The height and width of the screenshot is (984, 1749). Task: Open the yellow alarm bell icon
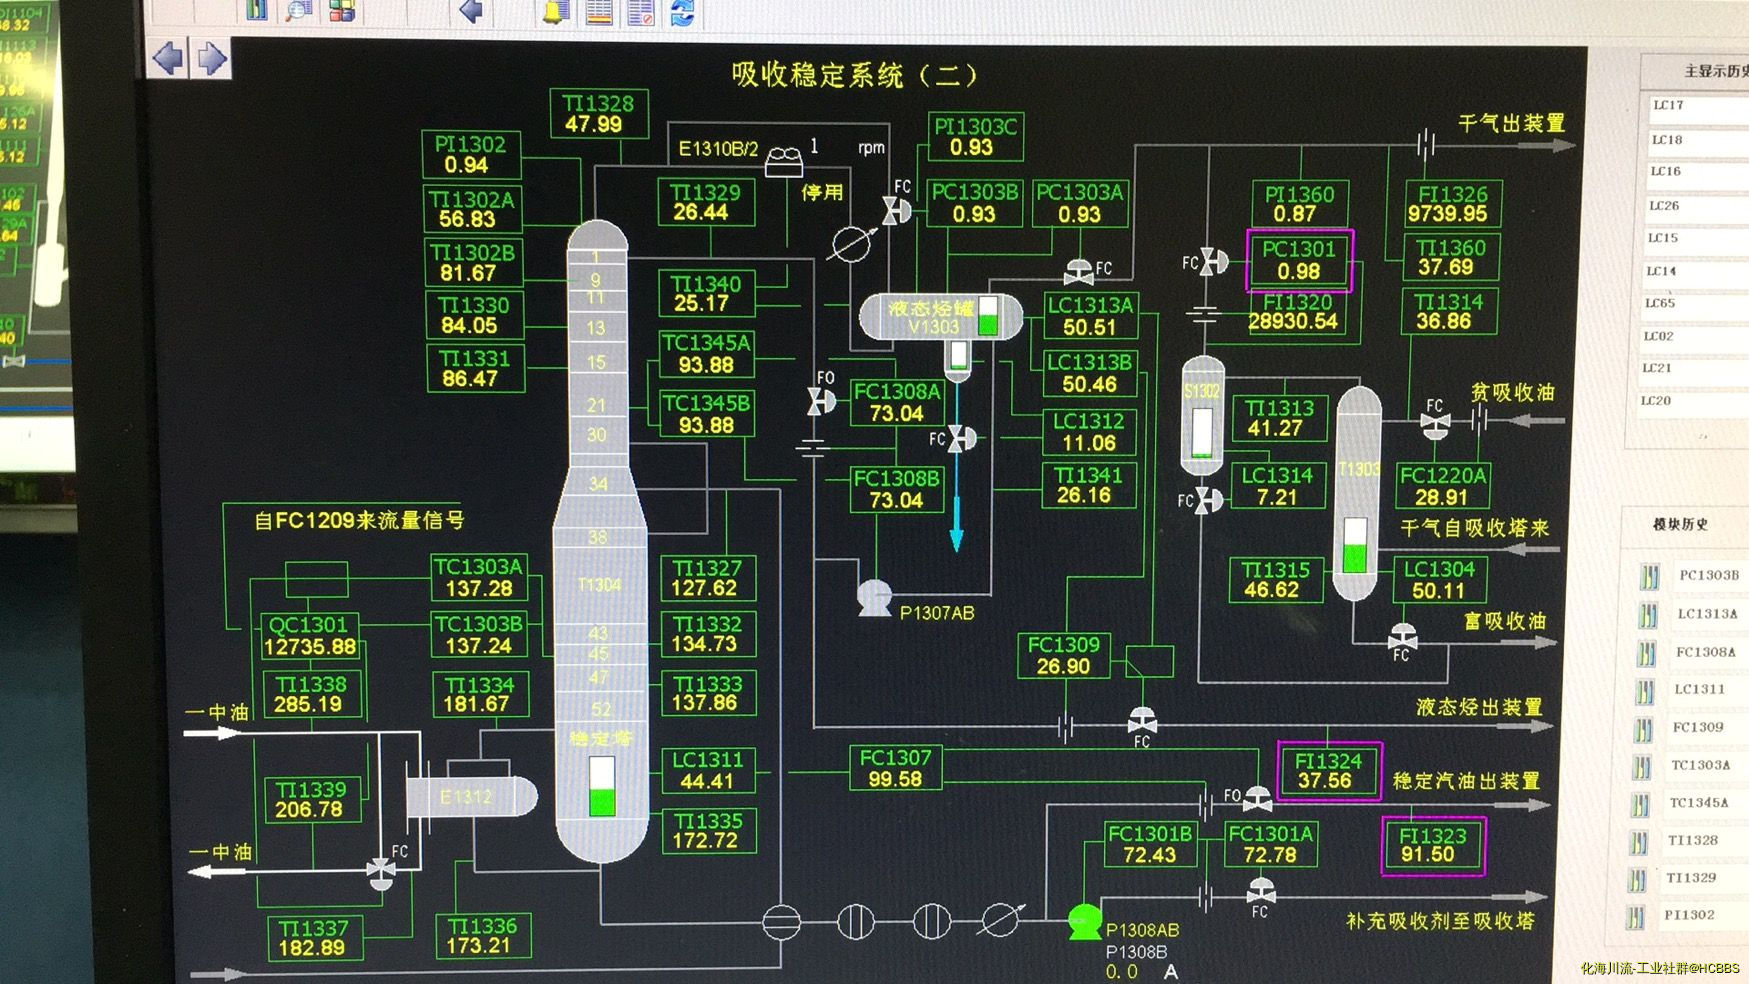click(553, 12)
